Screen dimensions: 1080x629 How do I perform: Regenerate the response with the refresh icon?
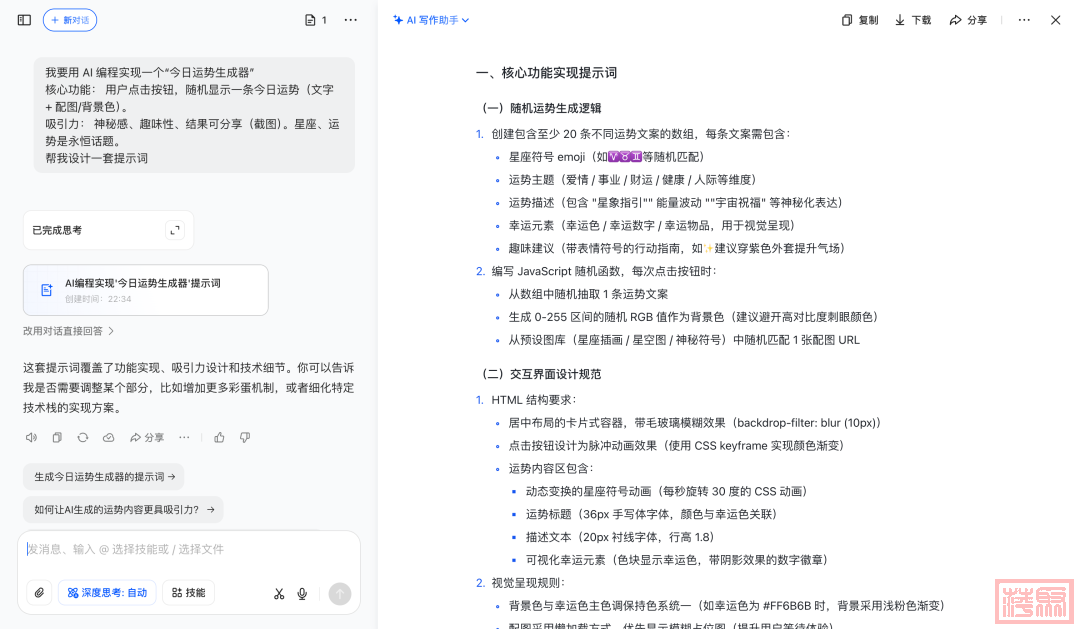tap(83, 437)
